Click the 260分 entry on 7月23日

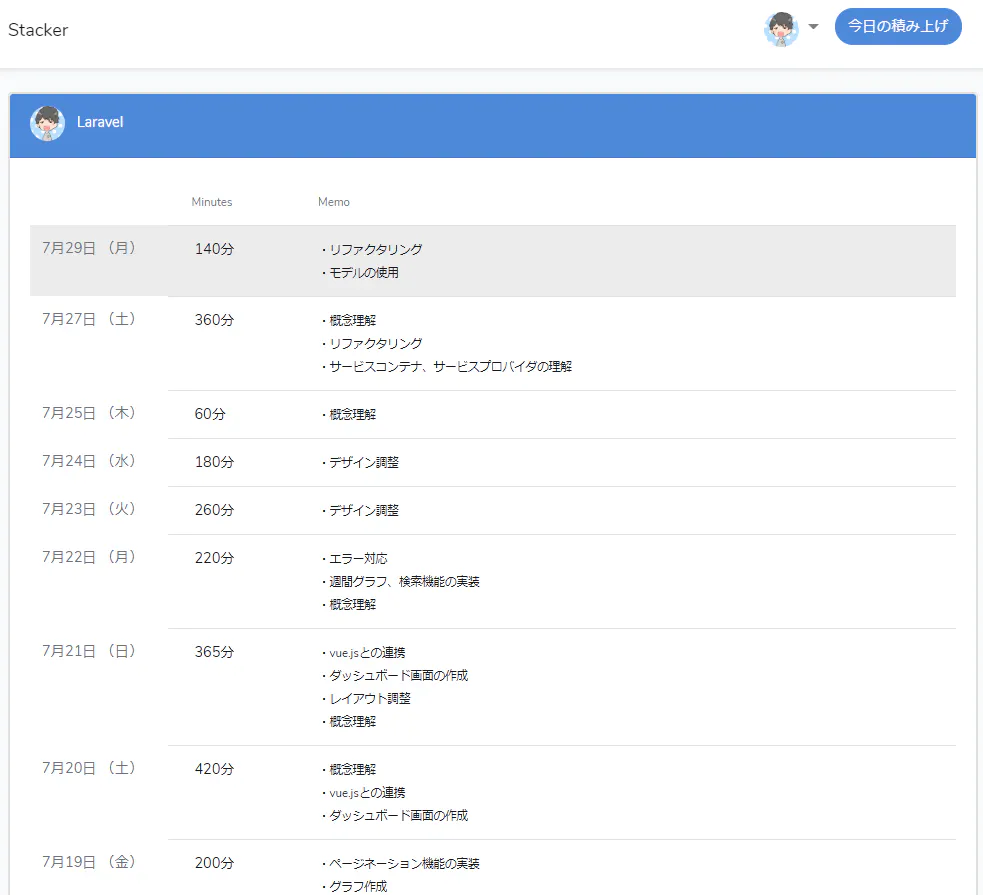214,510
